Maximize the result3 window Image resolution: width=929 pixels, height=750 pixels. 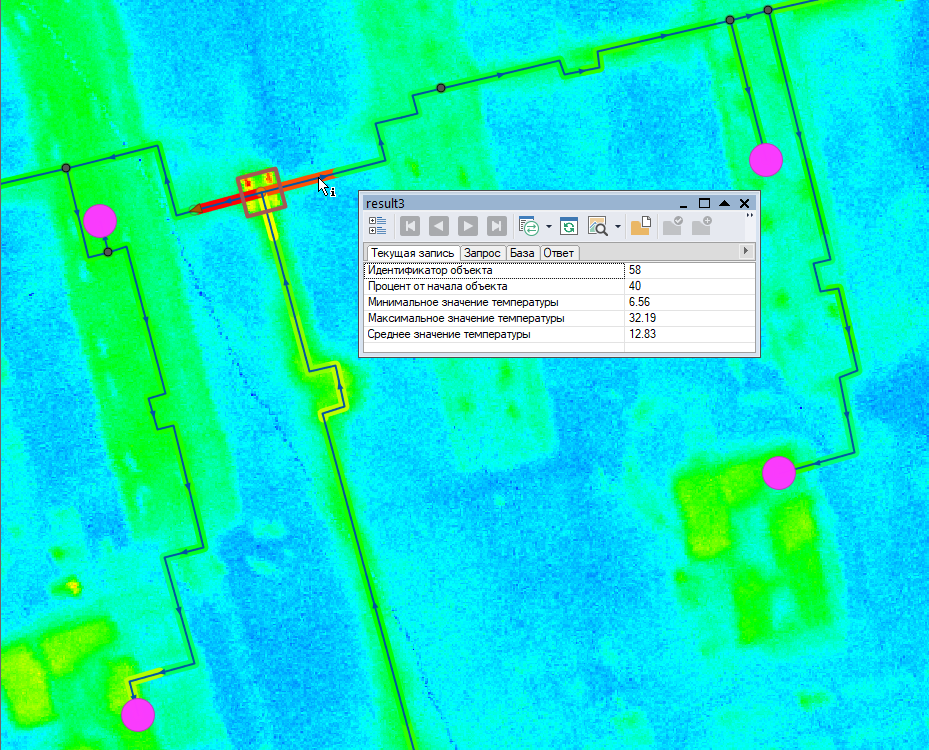(704, 203)
